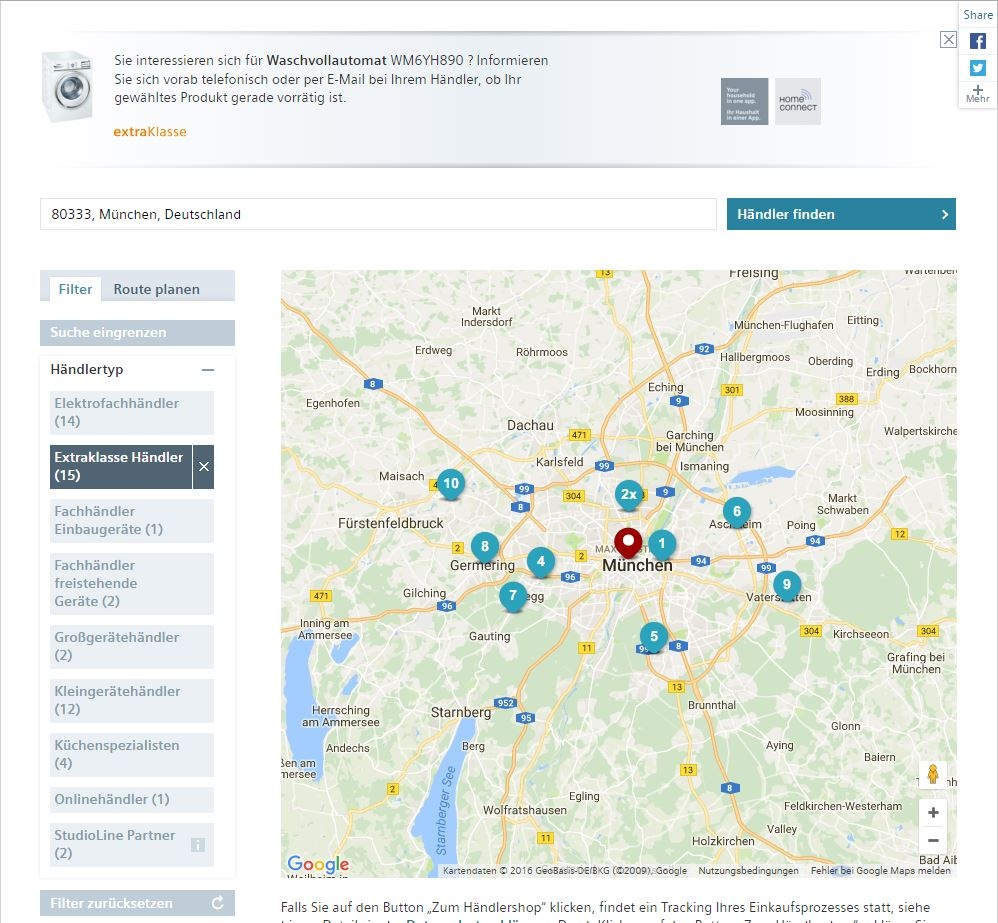Zoom out on the map
The image size is (998, 923).
tap(933, 840)
